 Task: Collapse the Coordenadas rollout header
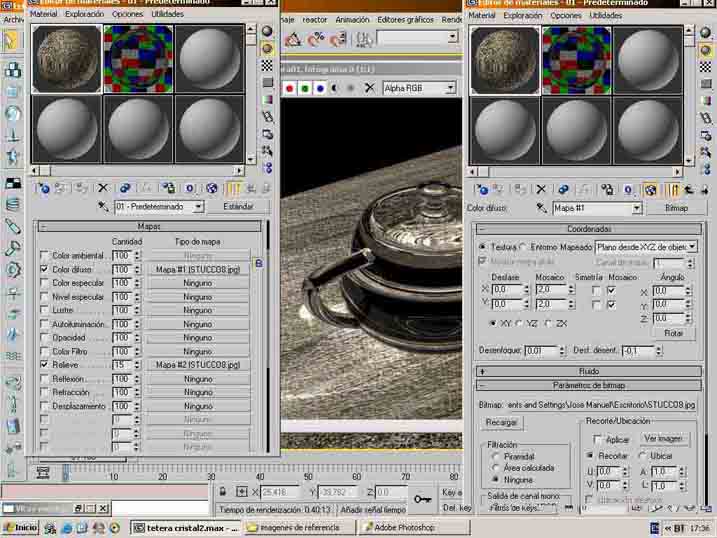[x=589, y=229]
